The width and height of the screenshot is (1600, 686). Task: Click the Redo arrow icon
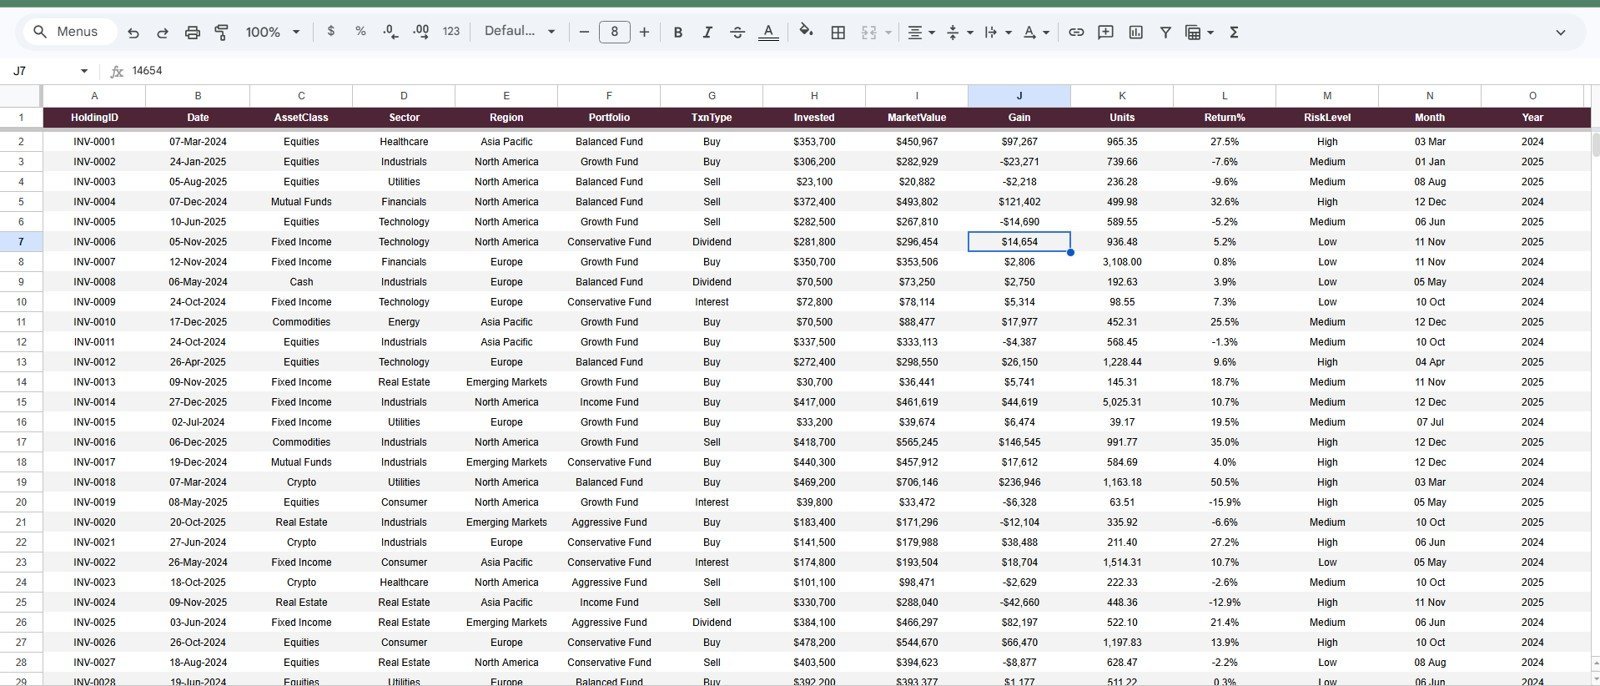[162, 32]
